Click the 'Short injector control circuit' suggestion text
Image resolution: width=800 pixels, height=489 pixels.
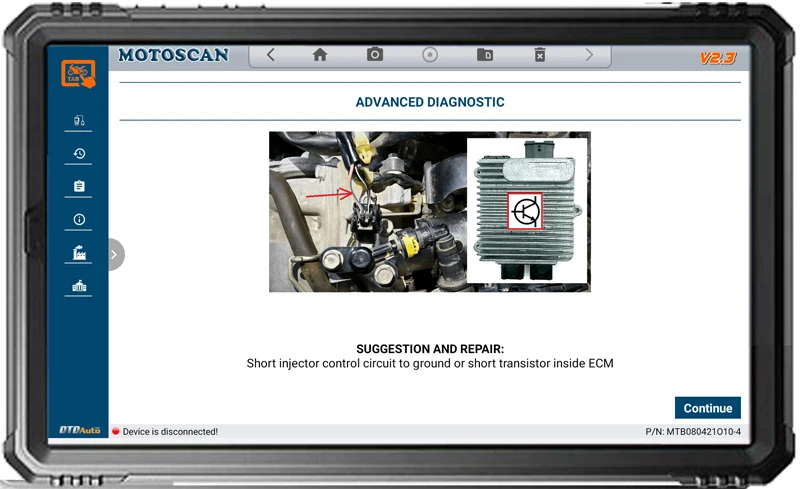pyautogui.click(x=430, y=363)
